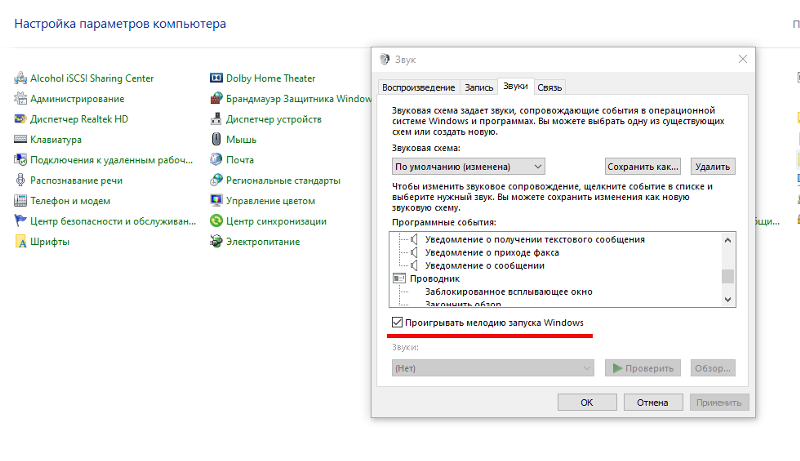
Task: Open Диспетчер Realtek HD icon
Action: [20, 119]
